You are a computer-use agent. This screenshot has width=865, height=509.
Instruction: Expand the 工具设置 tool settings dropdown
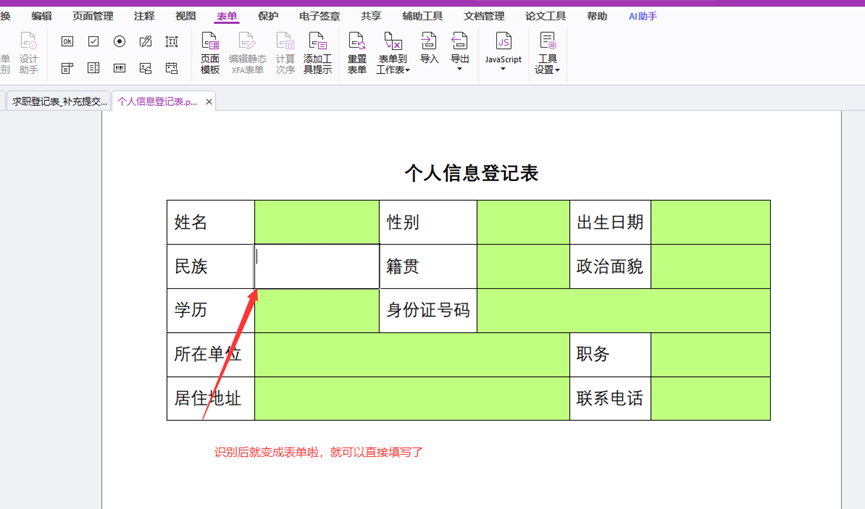point(547,52)
